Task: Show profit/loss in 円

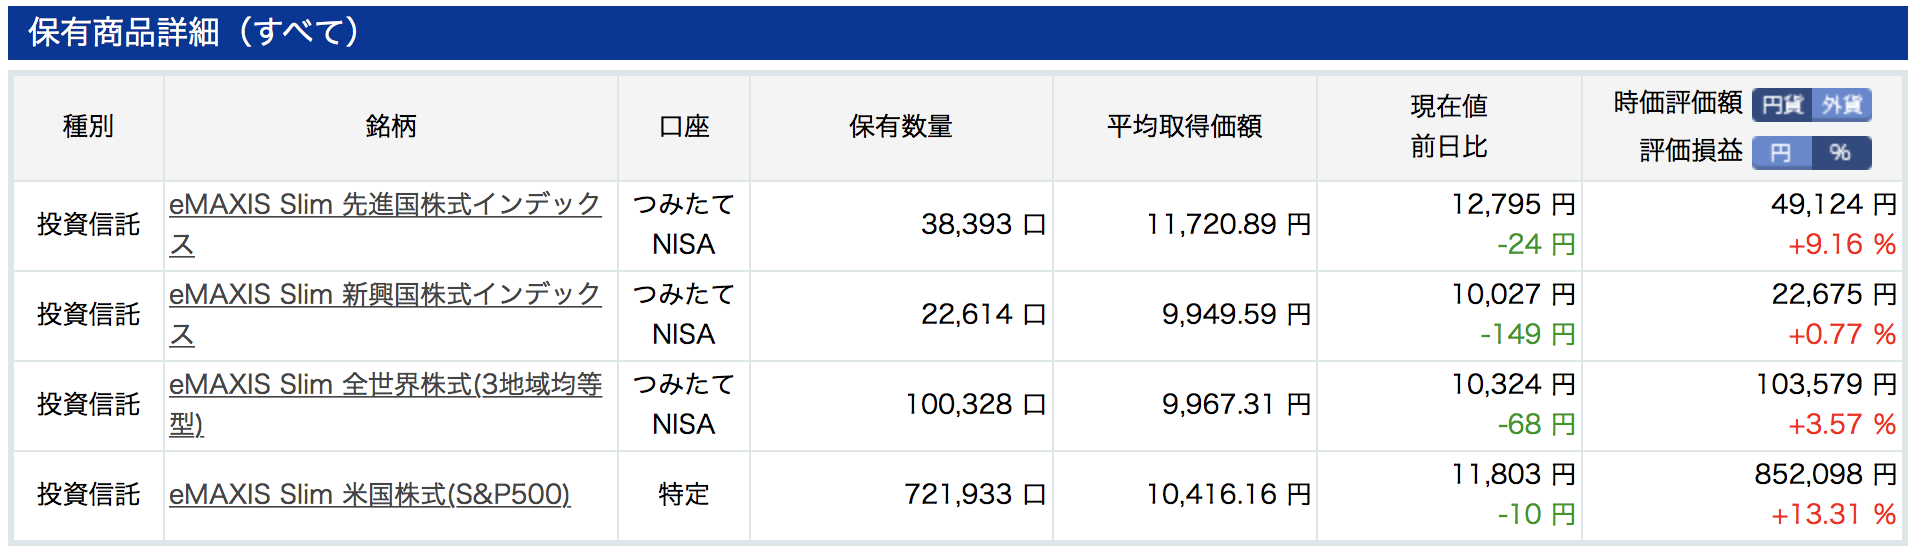Action: pos(1781,152)
